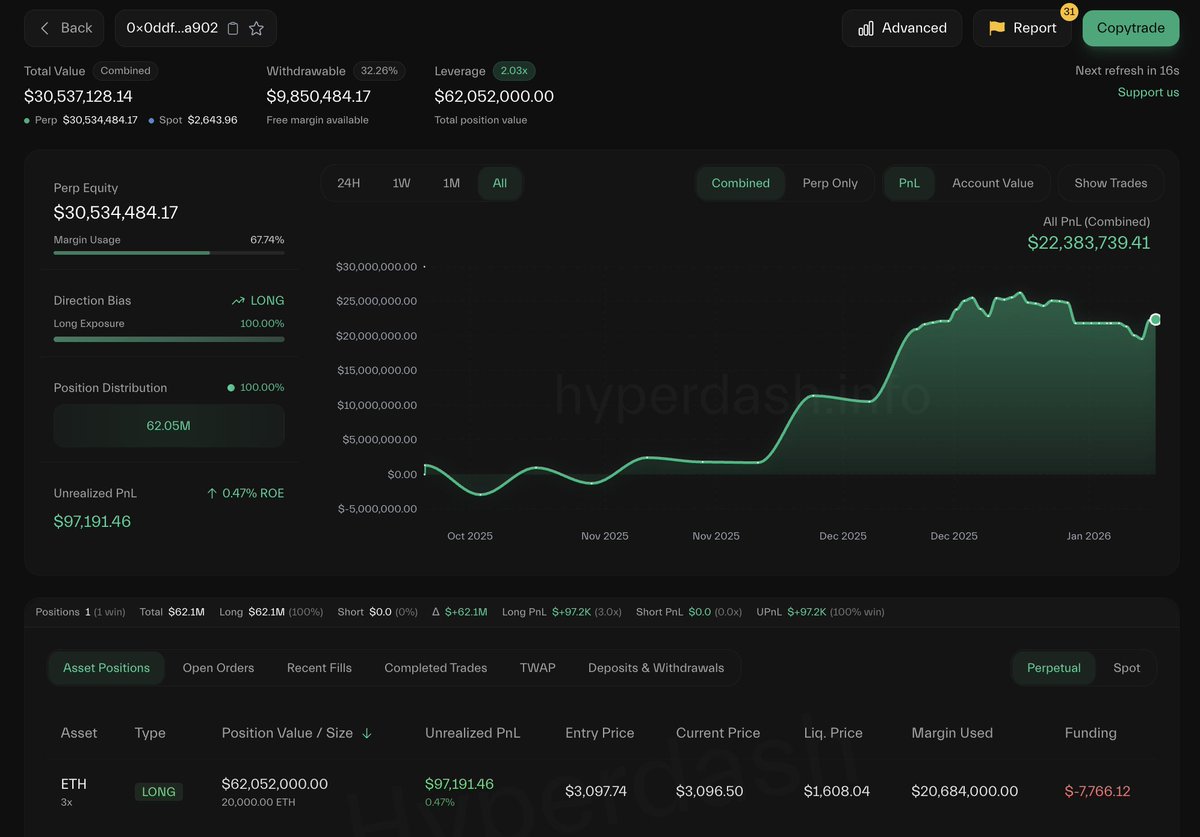Enable Show Trades on chart
Screen dimensions: 1200x837
click(x=1110, y=183)
